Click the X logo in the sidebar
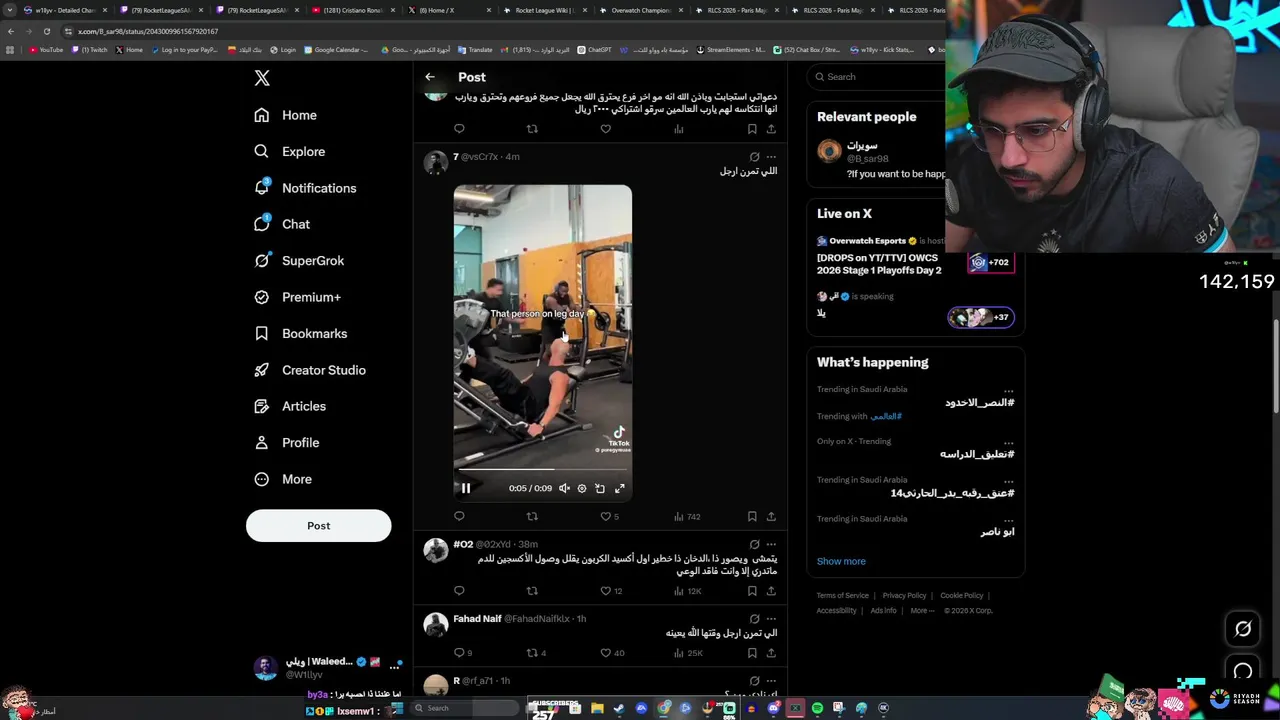This screenshot has height=720, width=1280. click(262, 78)
